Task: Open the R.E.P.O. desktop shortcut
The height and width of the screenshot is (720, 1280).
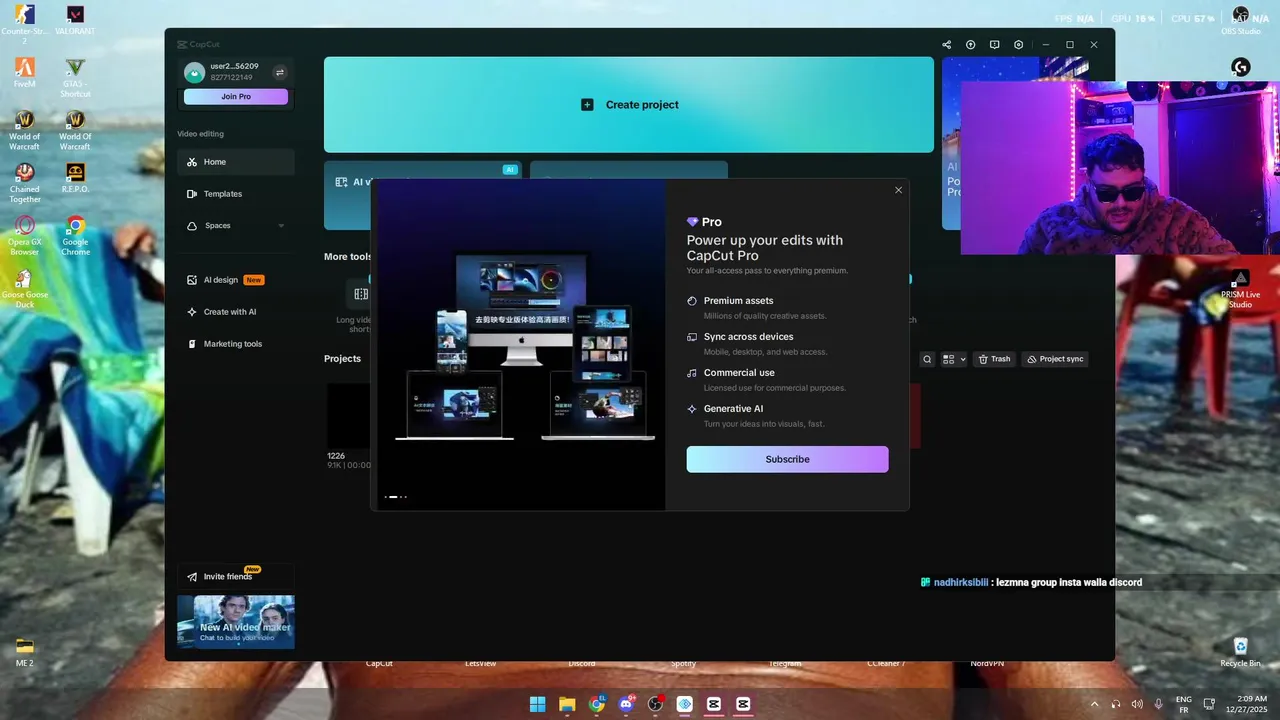Action: tap(75, 178)
